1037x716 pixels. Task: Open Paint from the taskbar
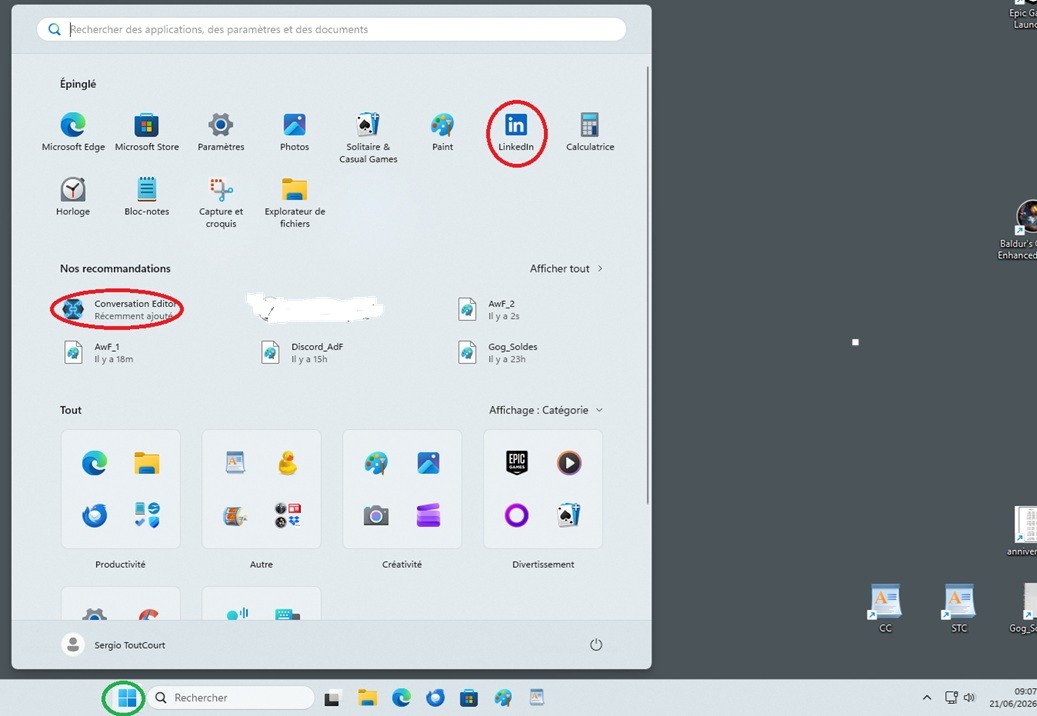pyautogui.click(x=503, y=697)
